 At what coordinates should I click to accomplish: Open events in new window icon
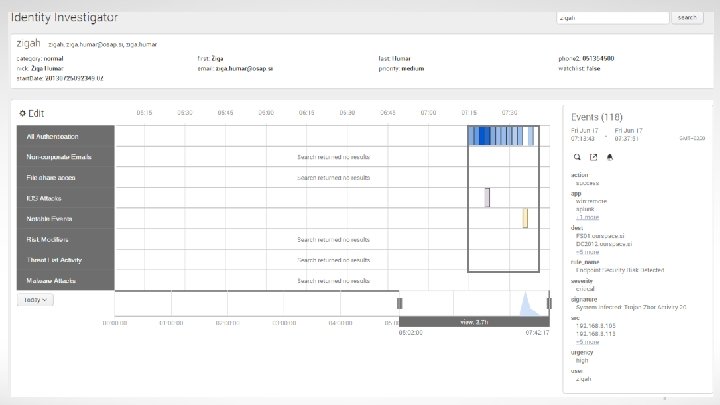pos(593,157)
